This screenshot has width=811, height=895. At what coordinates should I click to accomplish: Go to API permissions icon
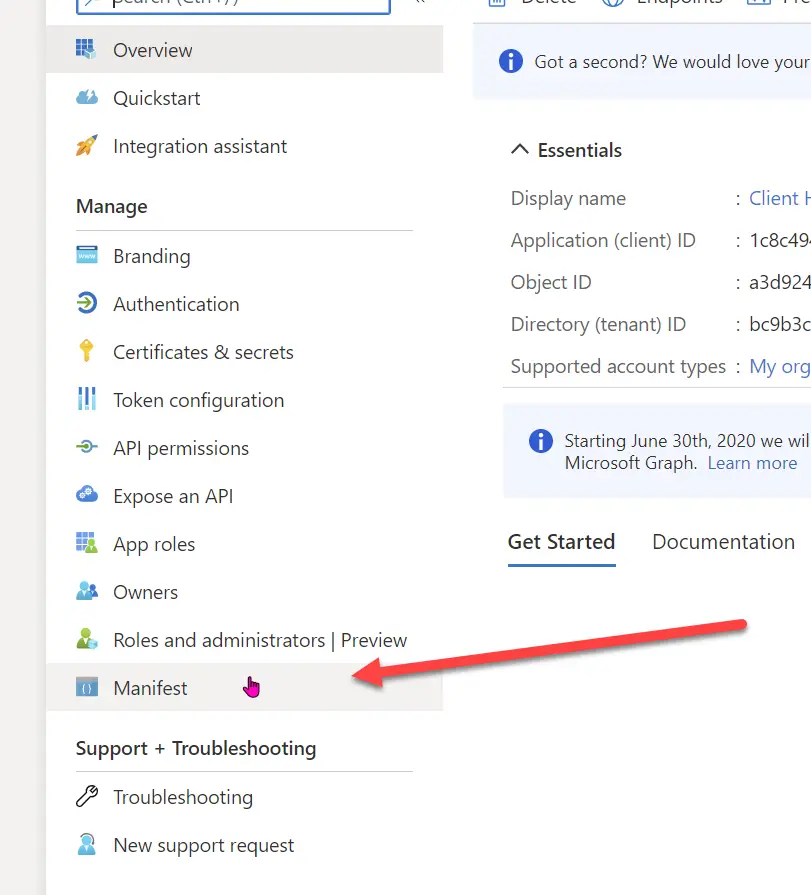(87, 447)
